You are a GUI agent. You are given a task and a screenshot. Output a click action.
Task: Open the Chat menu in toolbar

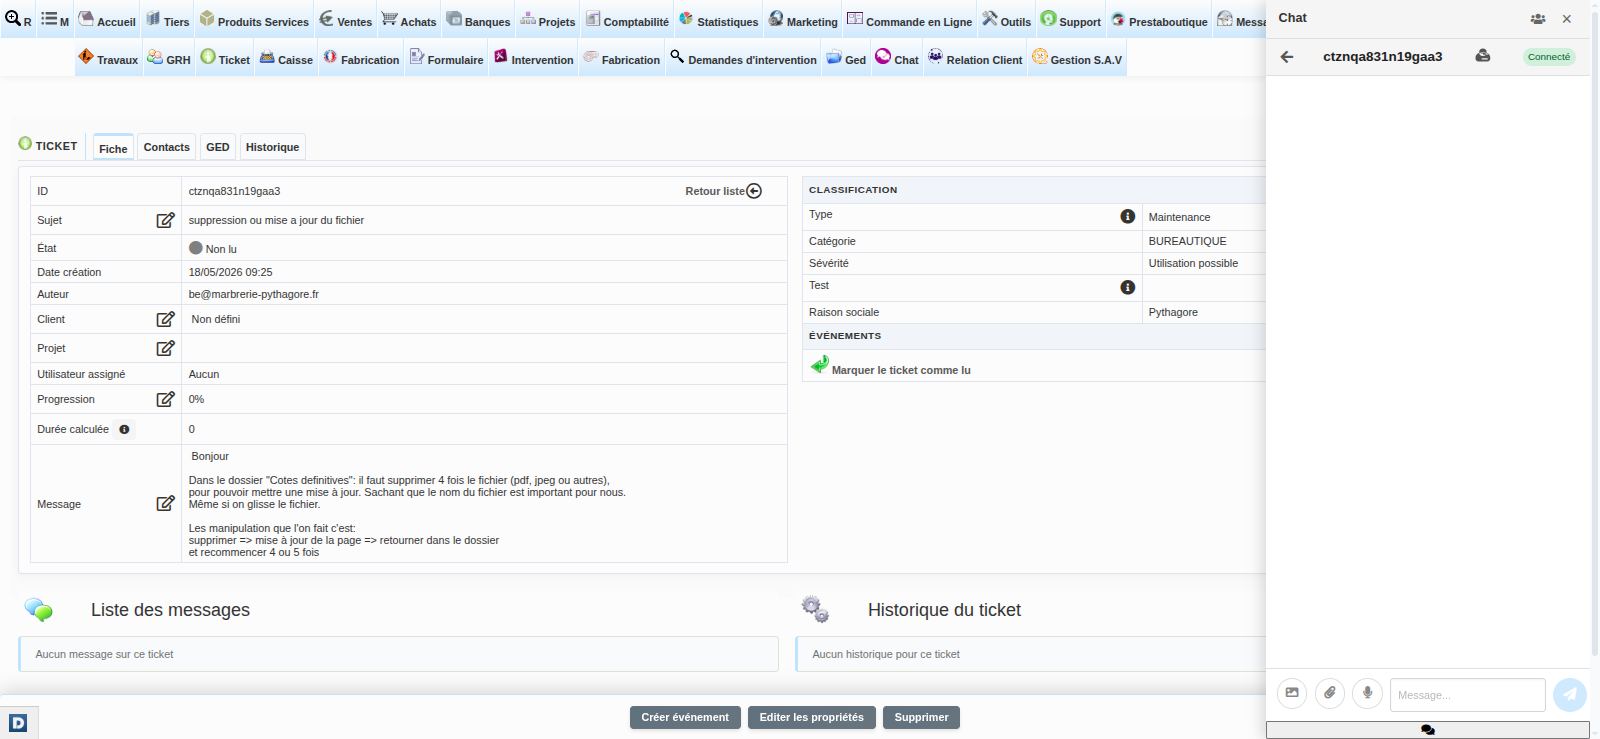(896, 58)
